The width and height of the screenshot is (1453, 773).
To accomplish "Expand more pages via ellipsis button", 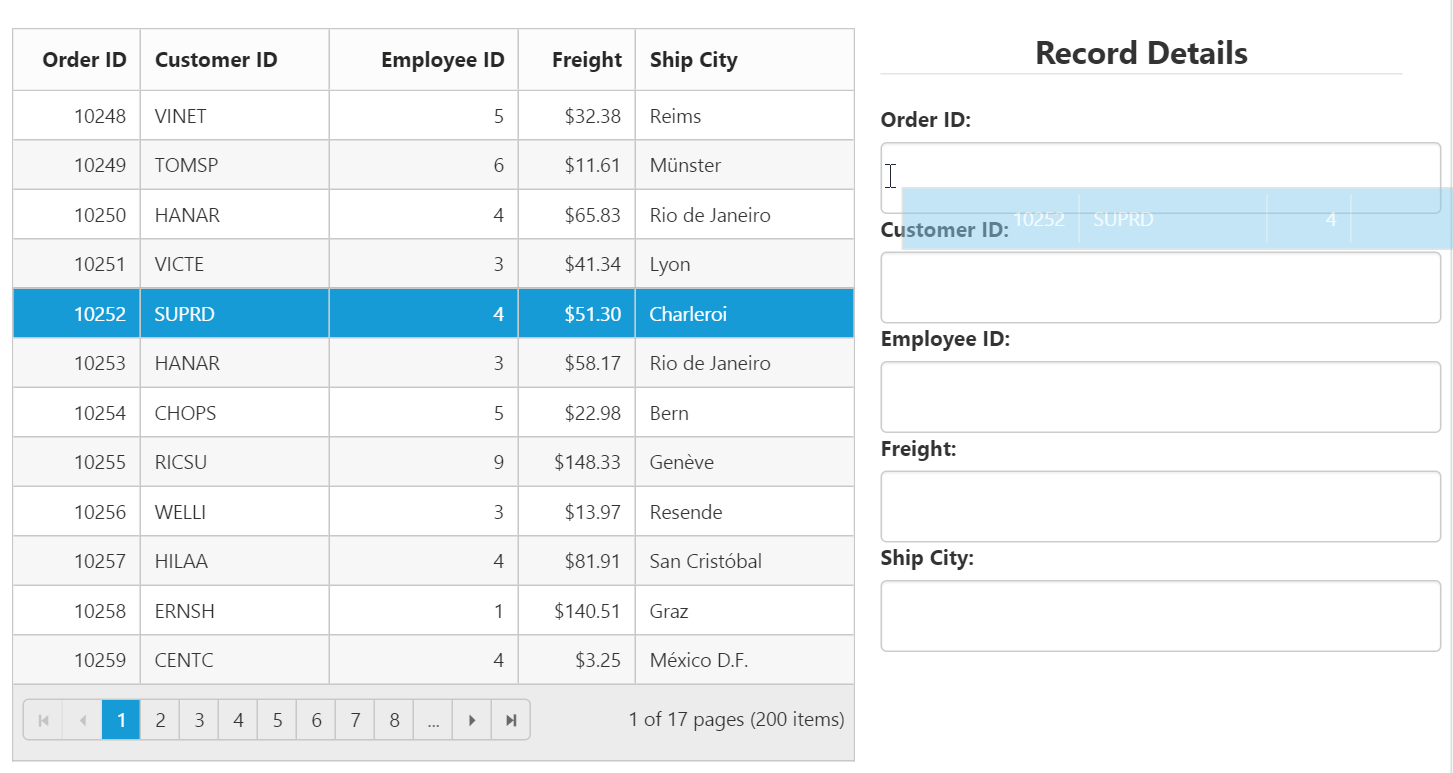I will coord(433,720).
